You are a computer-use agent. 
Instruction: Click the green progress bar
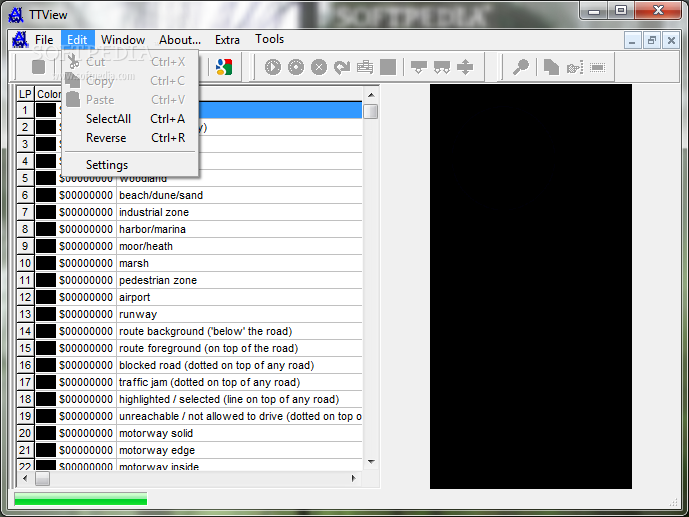pos(80,499)
